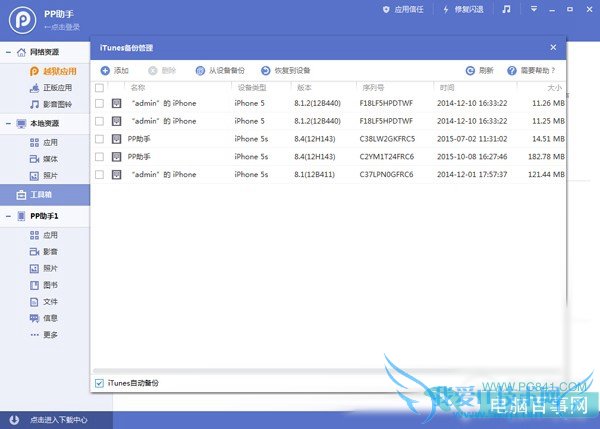
Task: Select the date 2015-10-08 16:27:46 cell
Action: tap(472, 157)
